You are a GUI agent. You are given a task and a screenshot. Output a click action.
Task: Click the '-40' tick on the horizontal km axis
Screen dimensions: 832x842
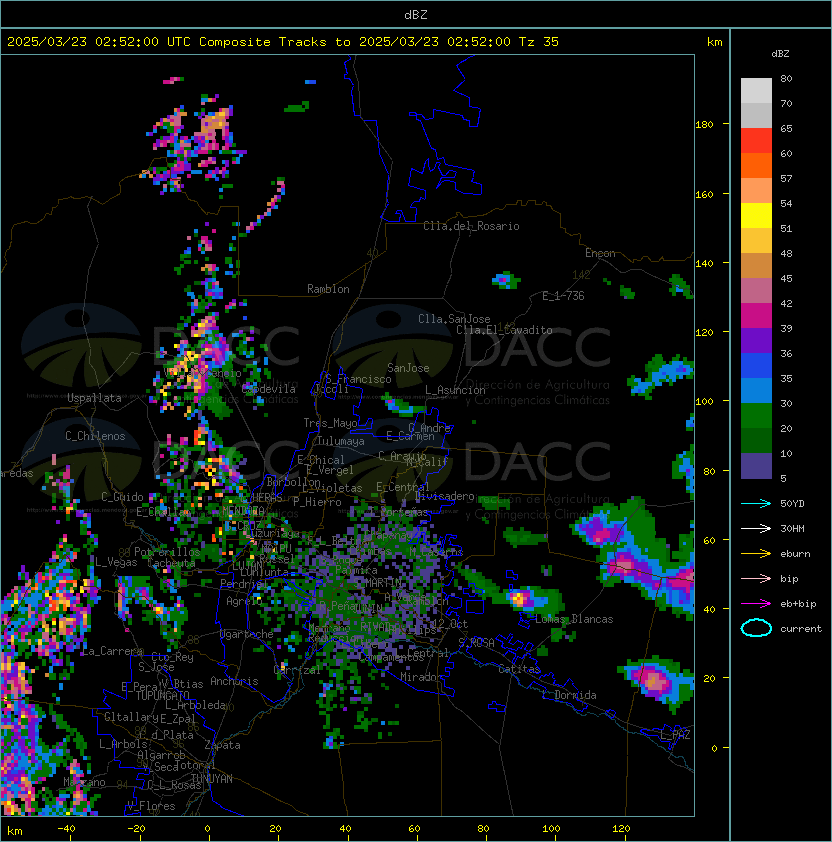click(x=66, y=829)
